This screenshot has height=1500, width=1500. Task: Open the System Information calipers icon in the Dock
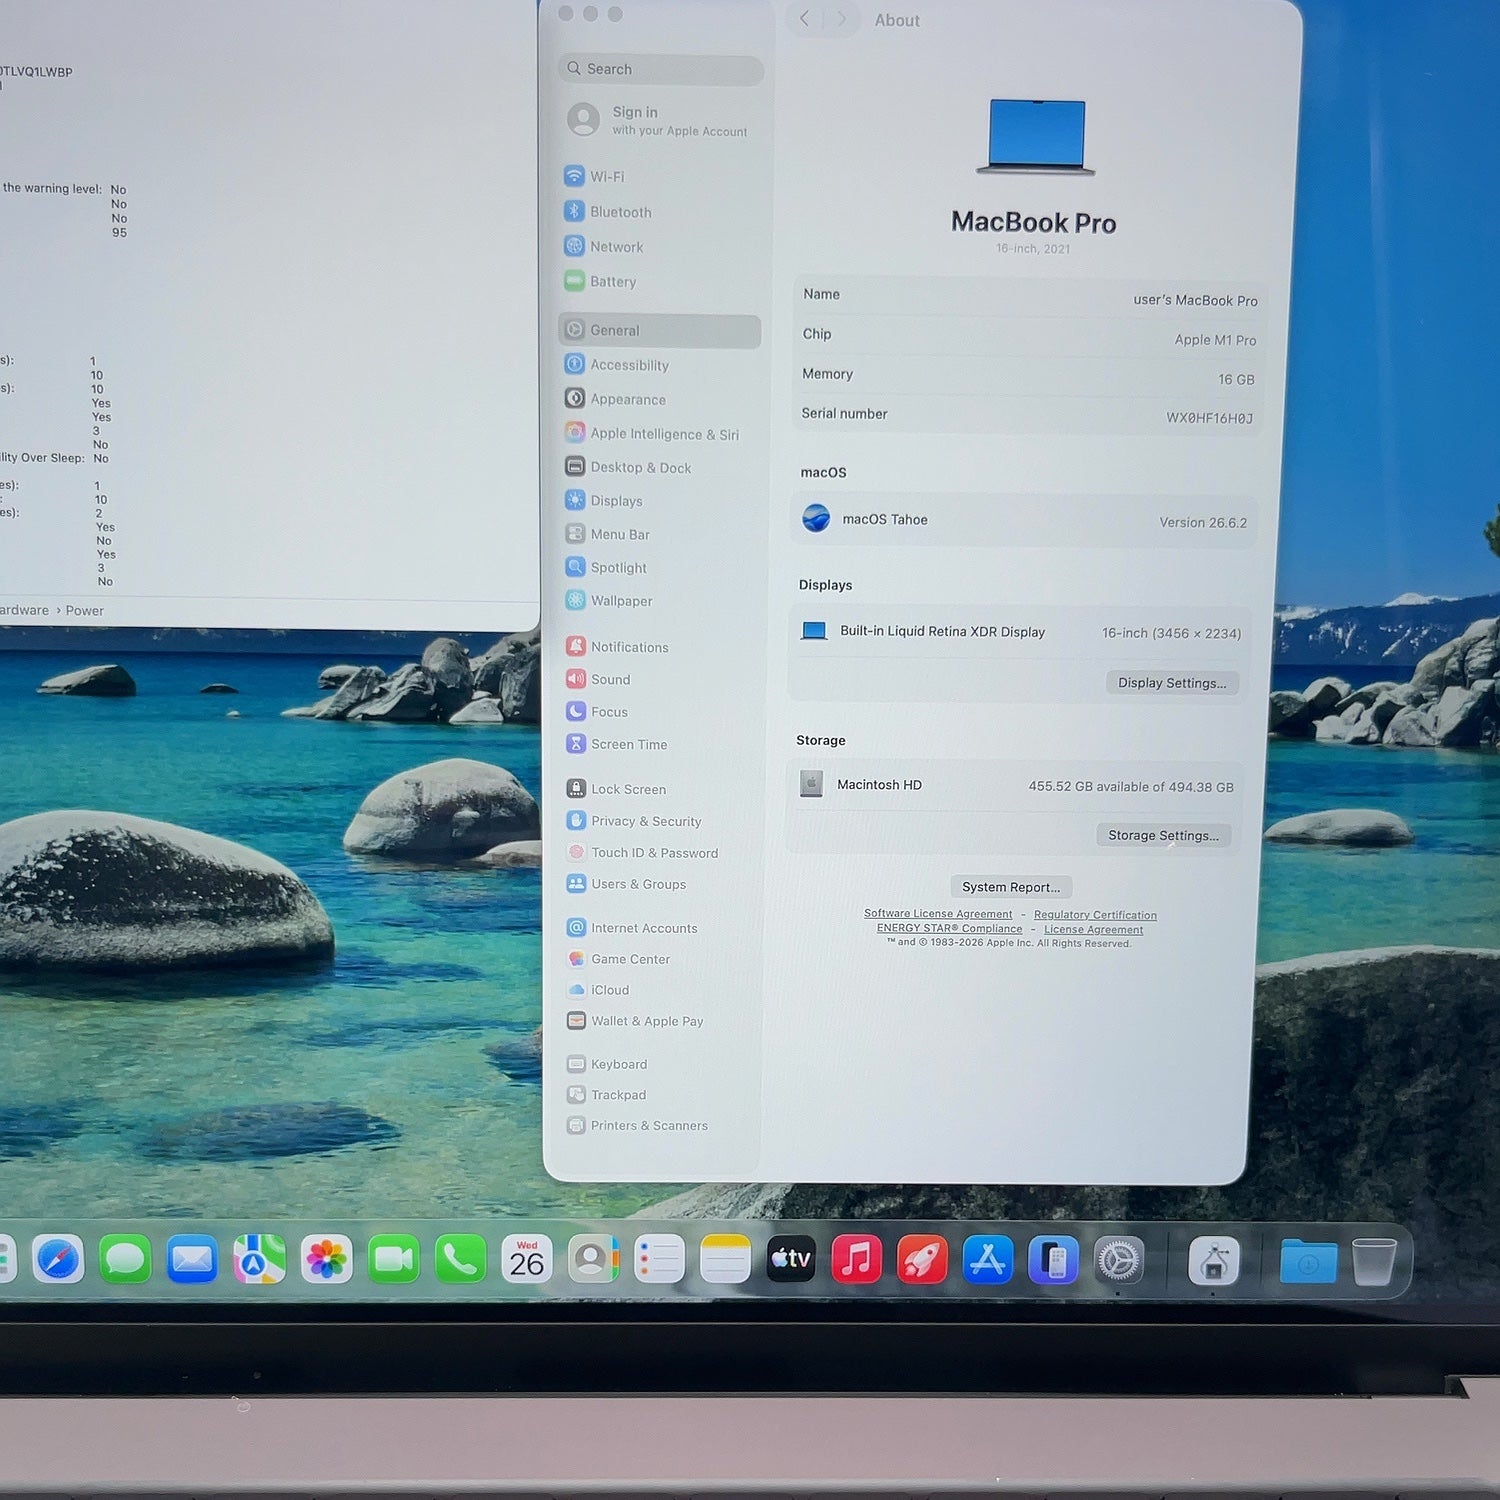[1214, 1260]
